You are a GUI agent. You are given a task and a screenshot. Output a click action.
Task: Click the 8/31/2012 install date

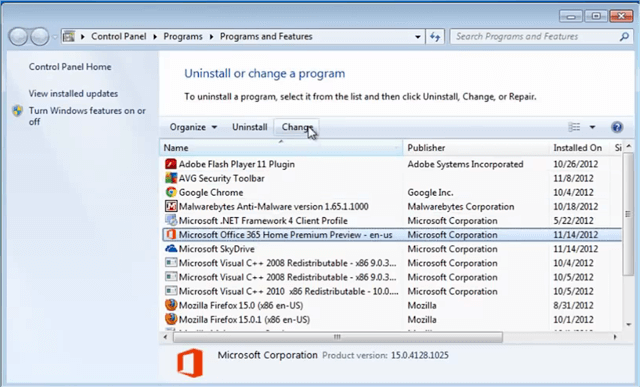coord(573,305)
